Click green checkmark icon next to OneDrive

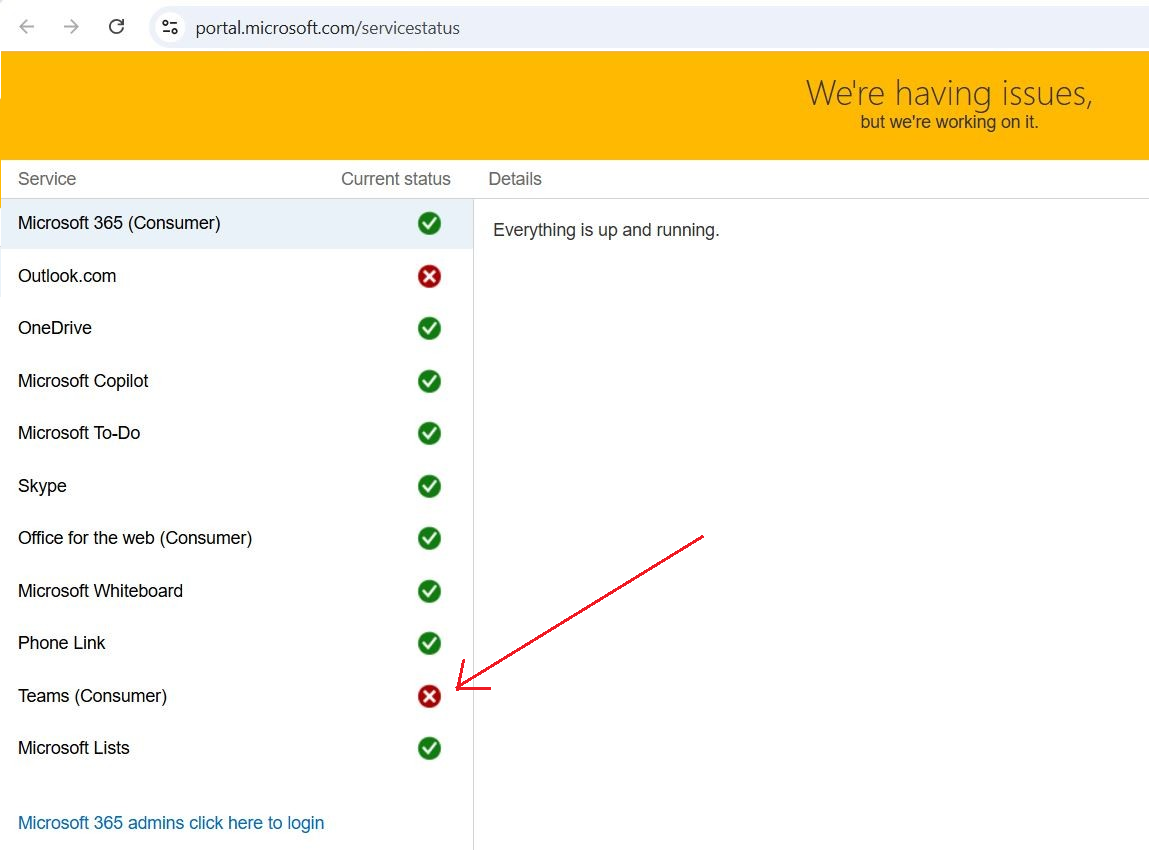(429, 328)
